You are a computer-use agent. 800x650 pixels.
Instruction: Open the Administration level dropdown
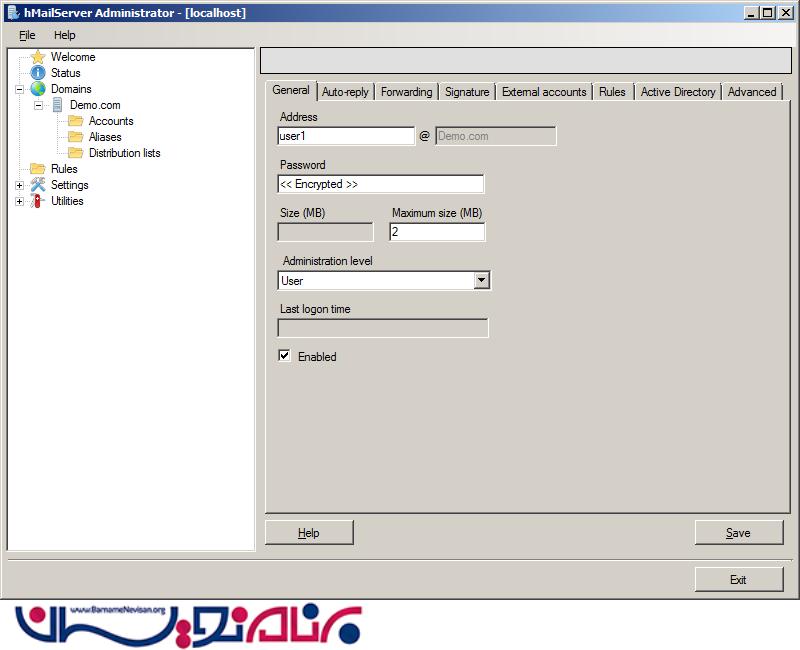(x=481, y=280)
